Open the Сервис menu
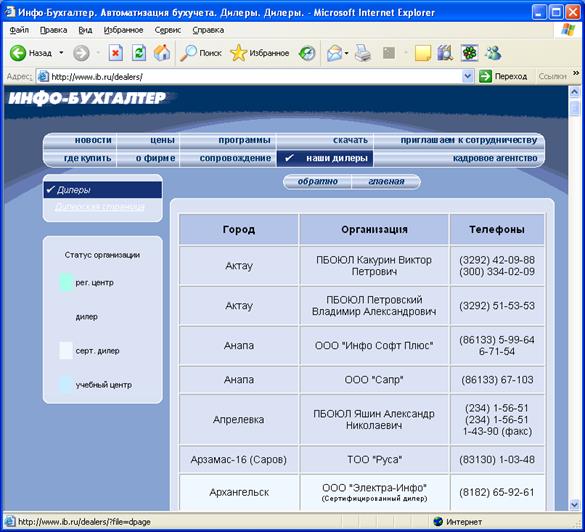This screenshot has width=585, height=532. click(x=168, y=30)
